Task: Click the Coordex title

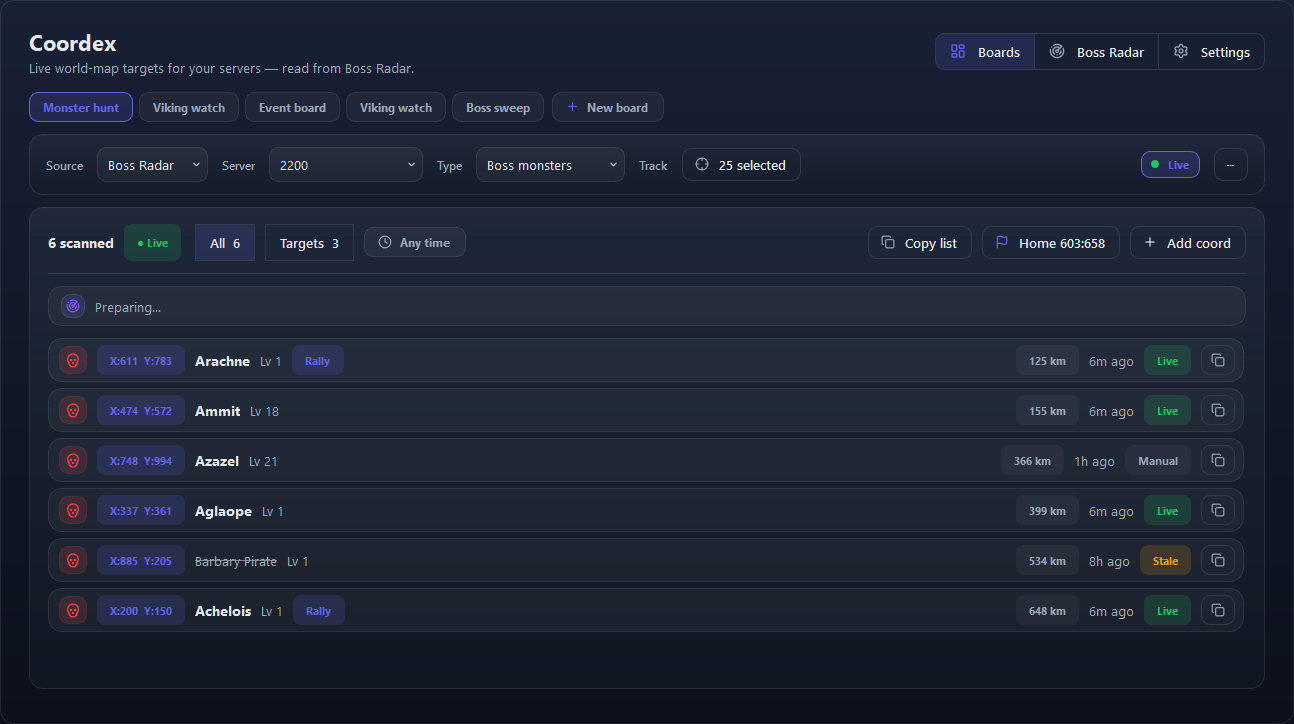Action: [73, 43]
